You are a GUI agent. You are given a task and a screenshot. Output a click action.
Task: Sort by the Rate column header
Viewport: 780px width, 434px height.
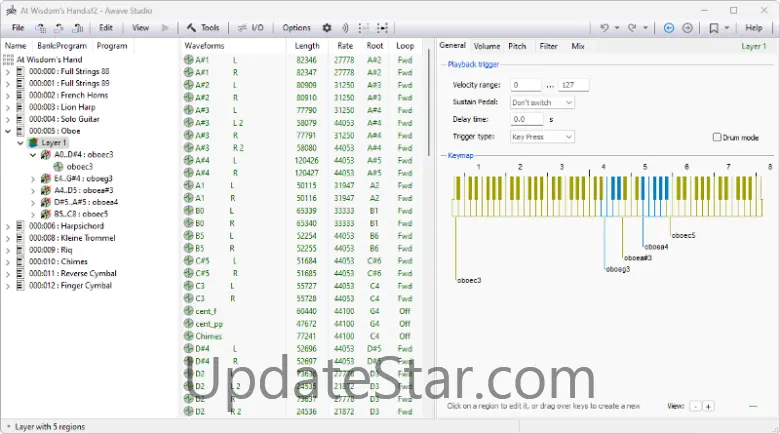click(345, 46)
